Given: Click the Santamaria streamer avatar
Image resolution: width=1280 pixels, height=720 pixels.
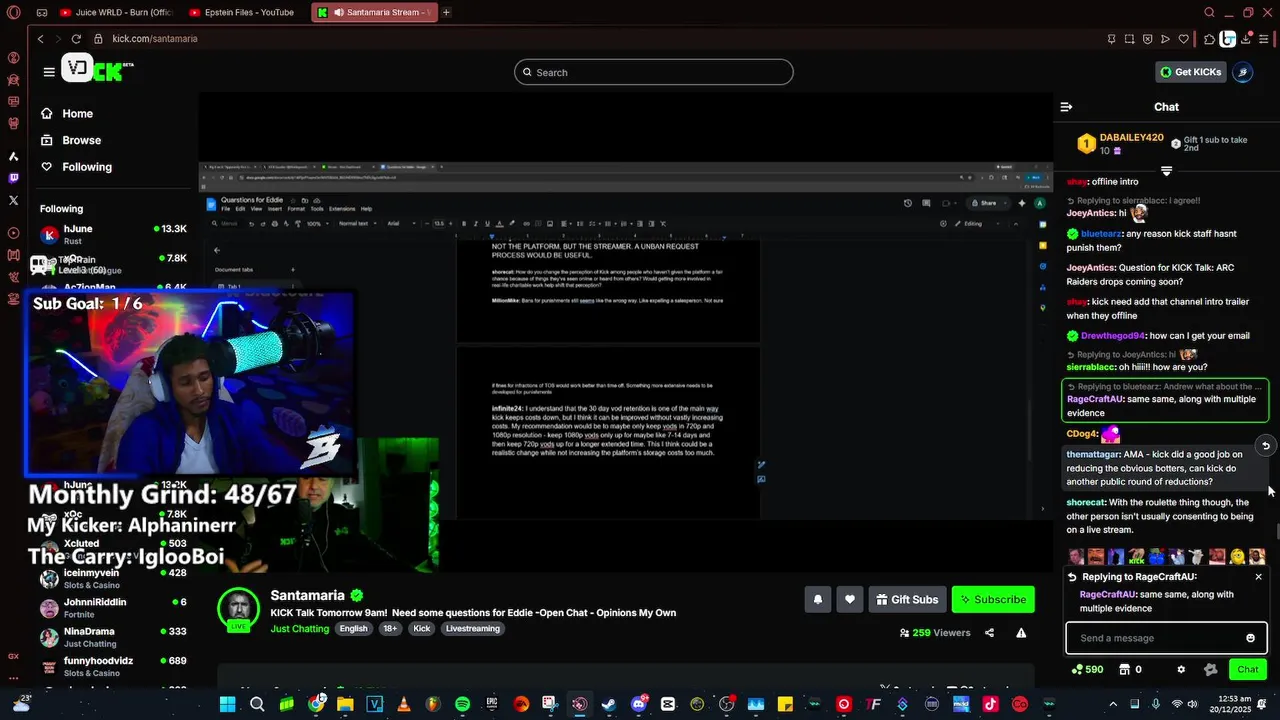Looking at the screenshot, I should click(239, 607).
